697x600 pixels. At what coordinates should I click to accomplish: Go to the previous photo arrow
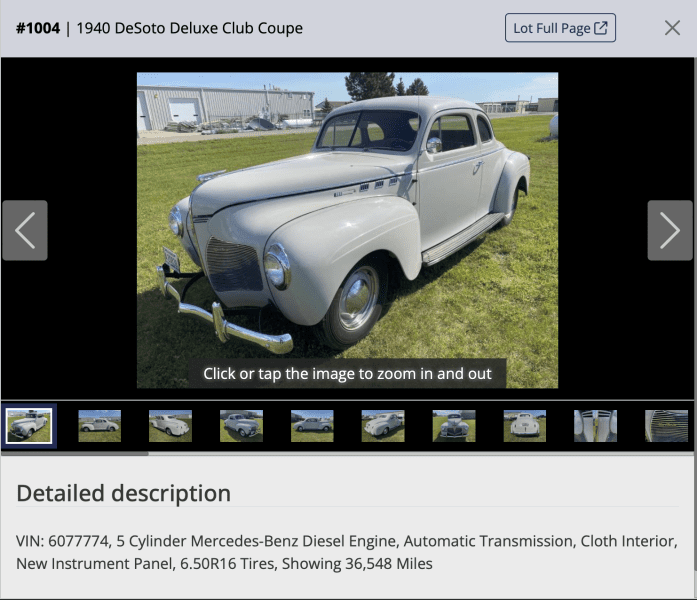[x=25, y=230]
